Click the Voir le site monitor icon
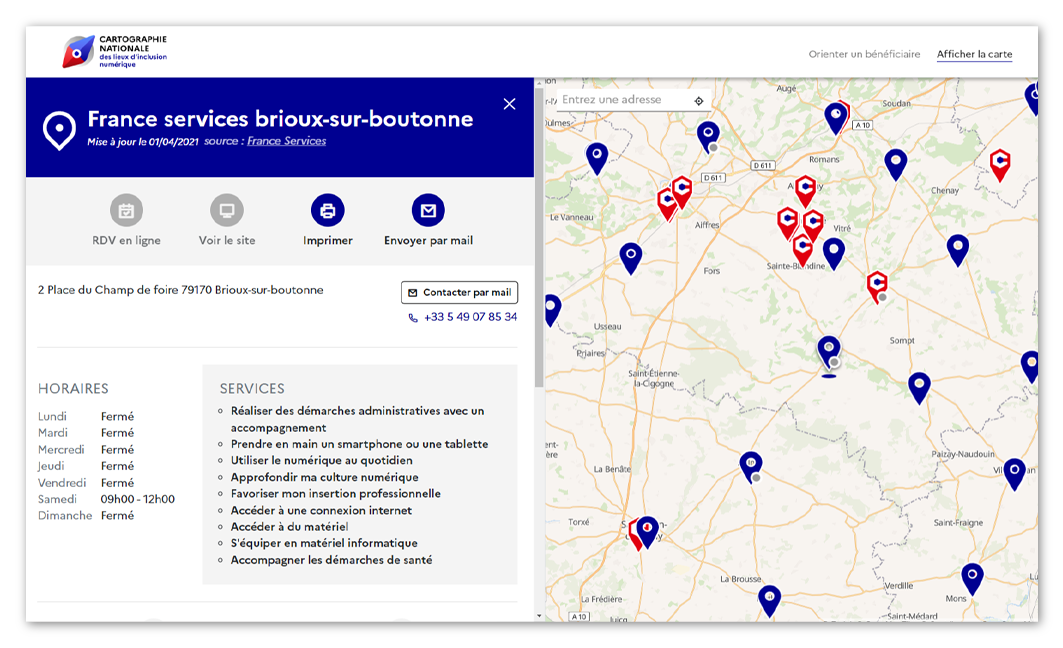Screen dimensions: 1063x648 [226, 211]
